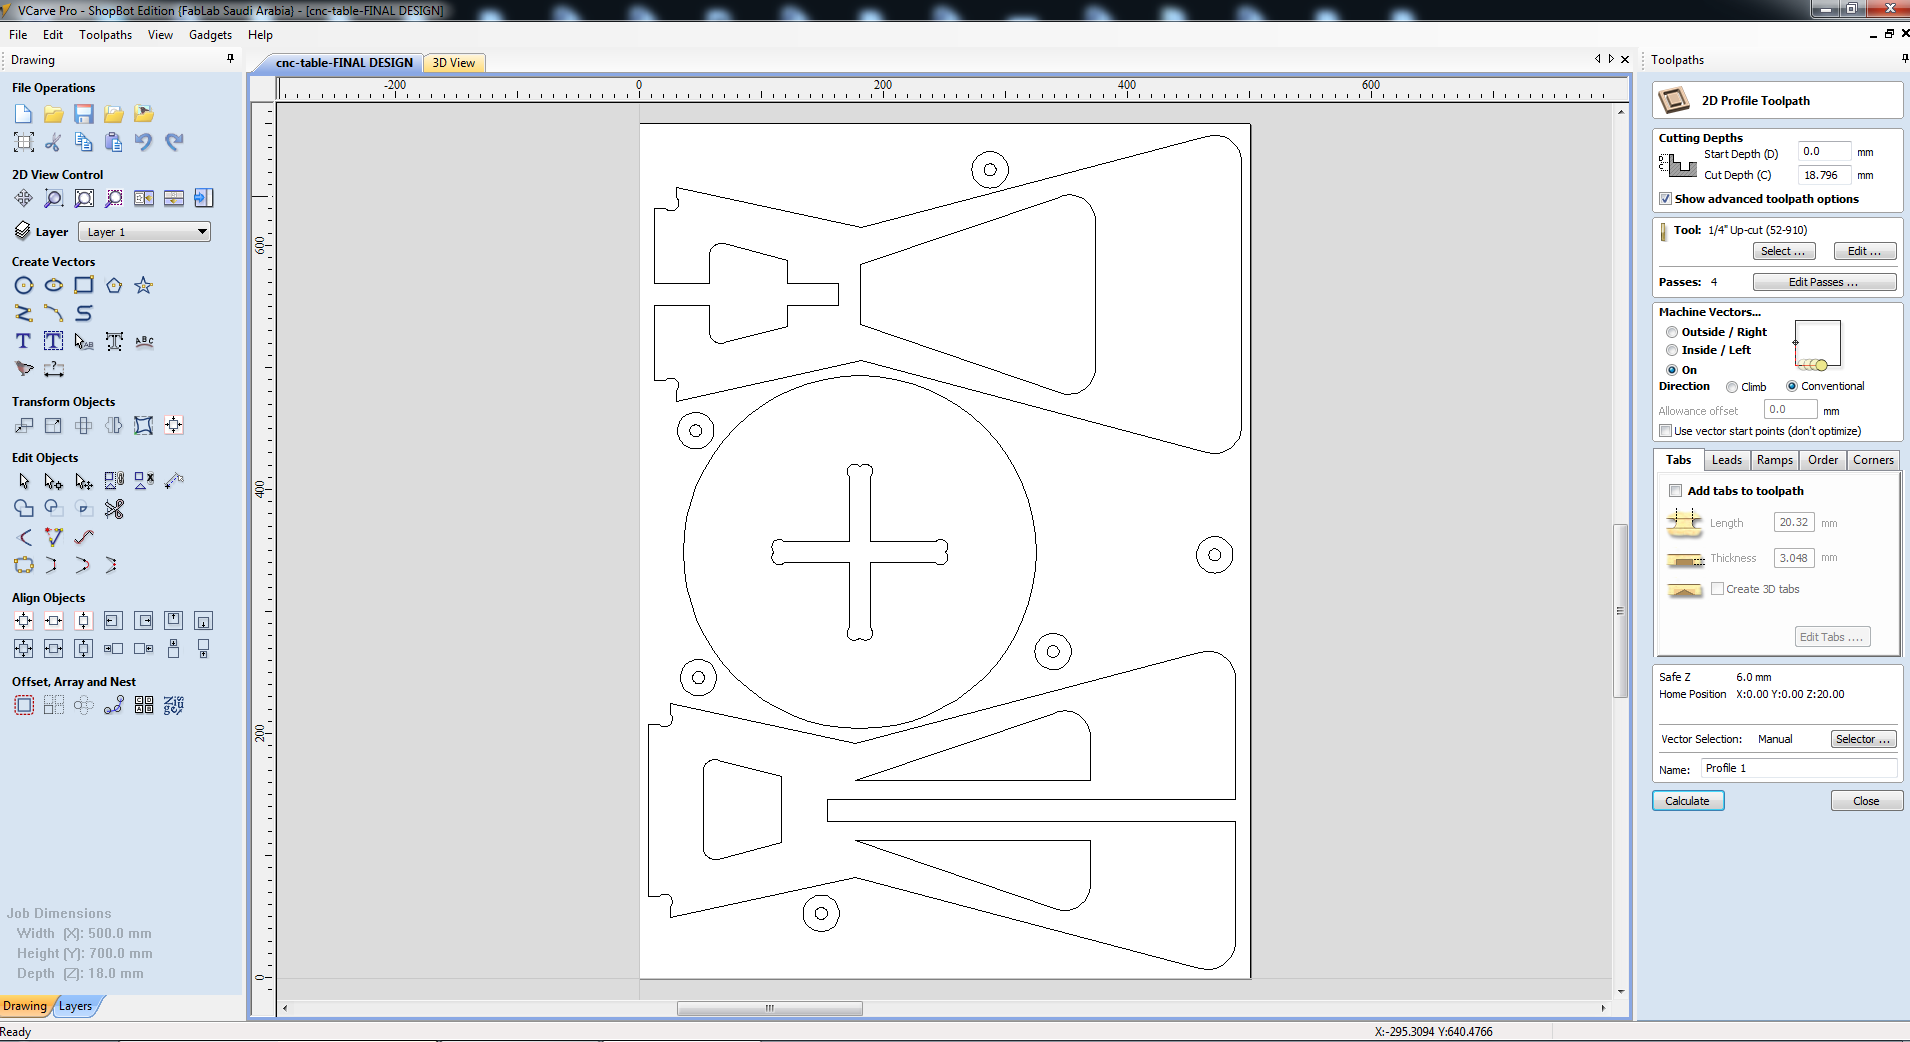
Task: Click the Distort object icon
Action: coord(144,425)
